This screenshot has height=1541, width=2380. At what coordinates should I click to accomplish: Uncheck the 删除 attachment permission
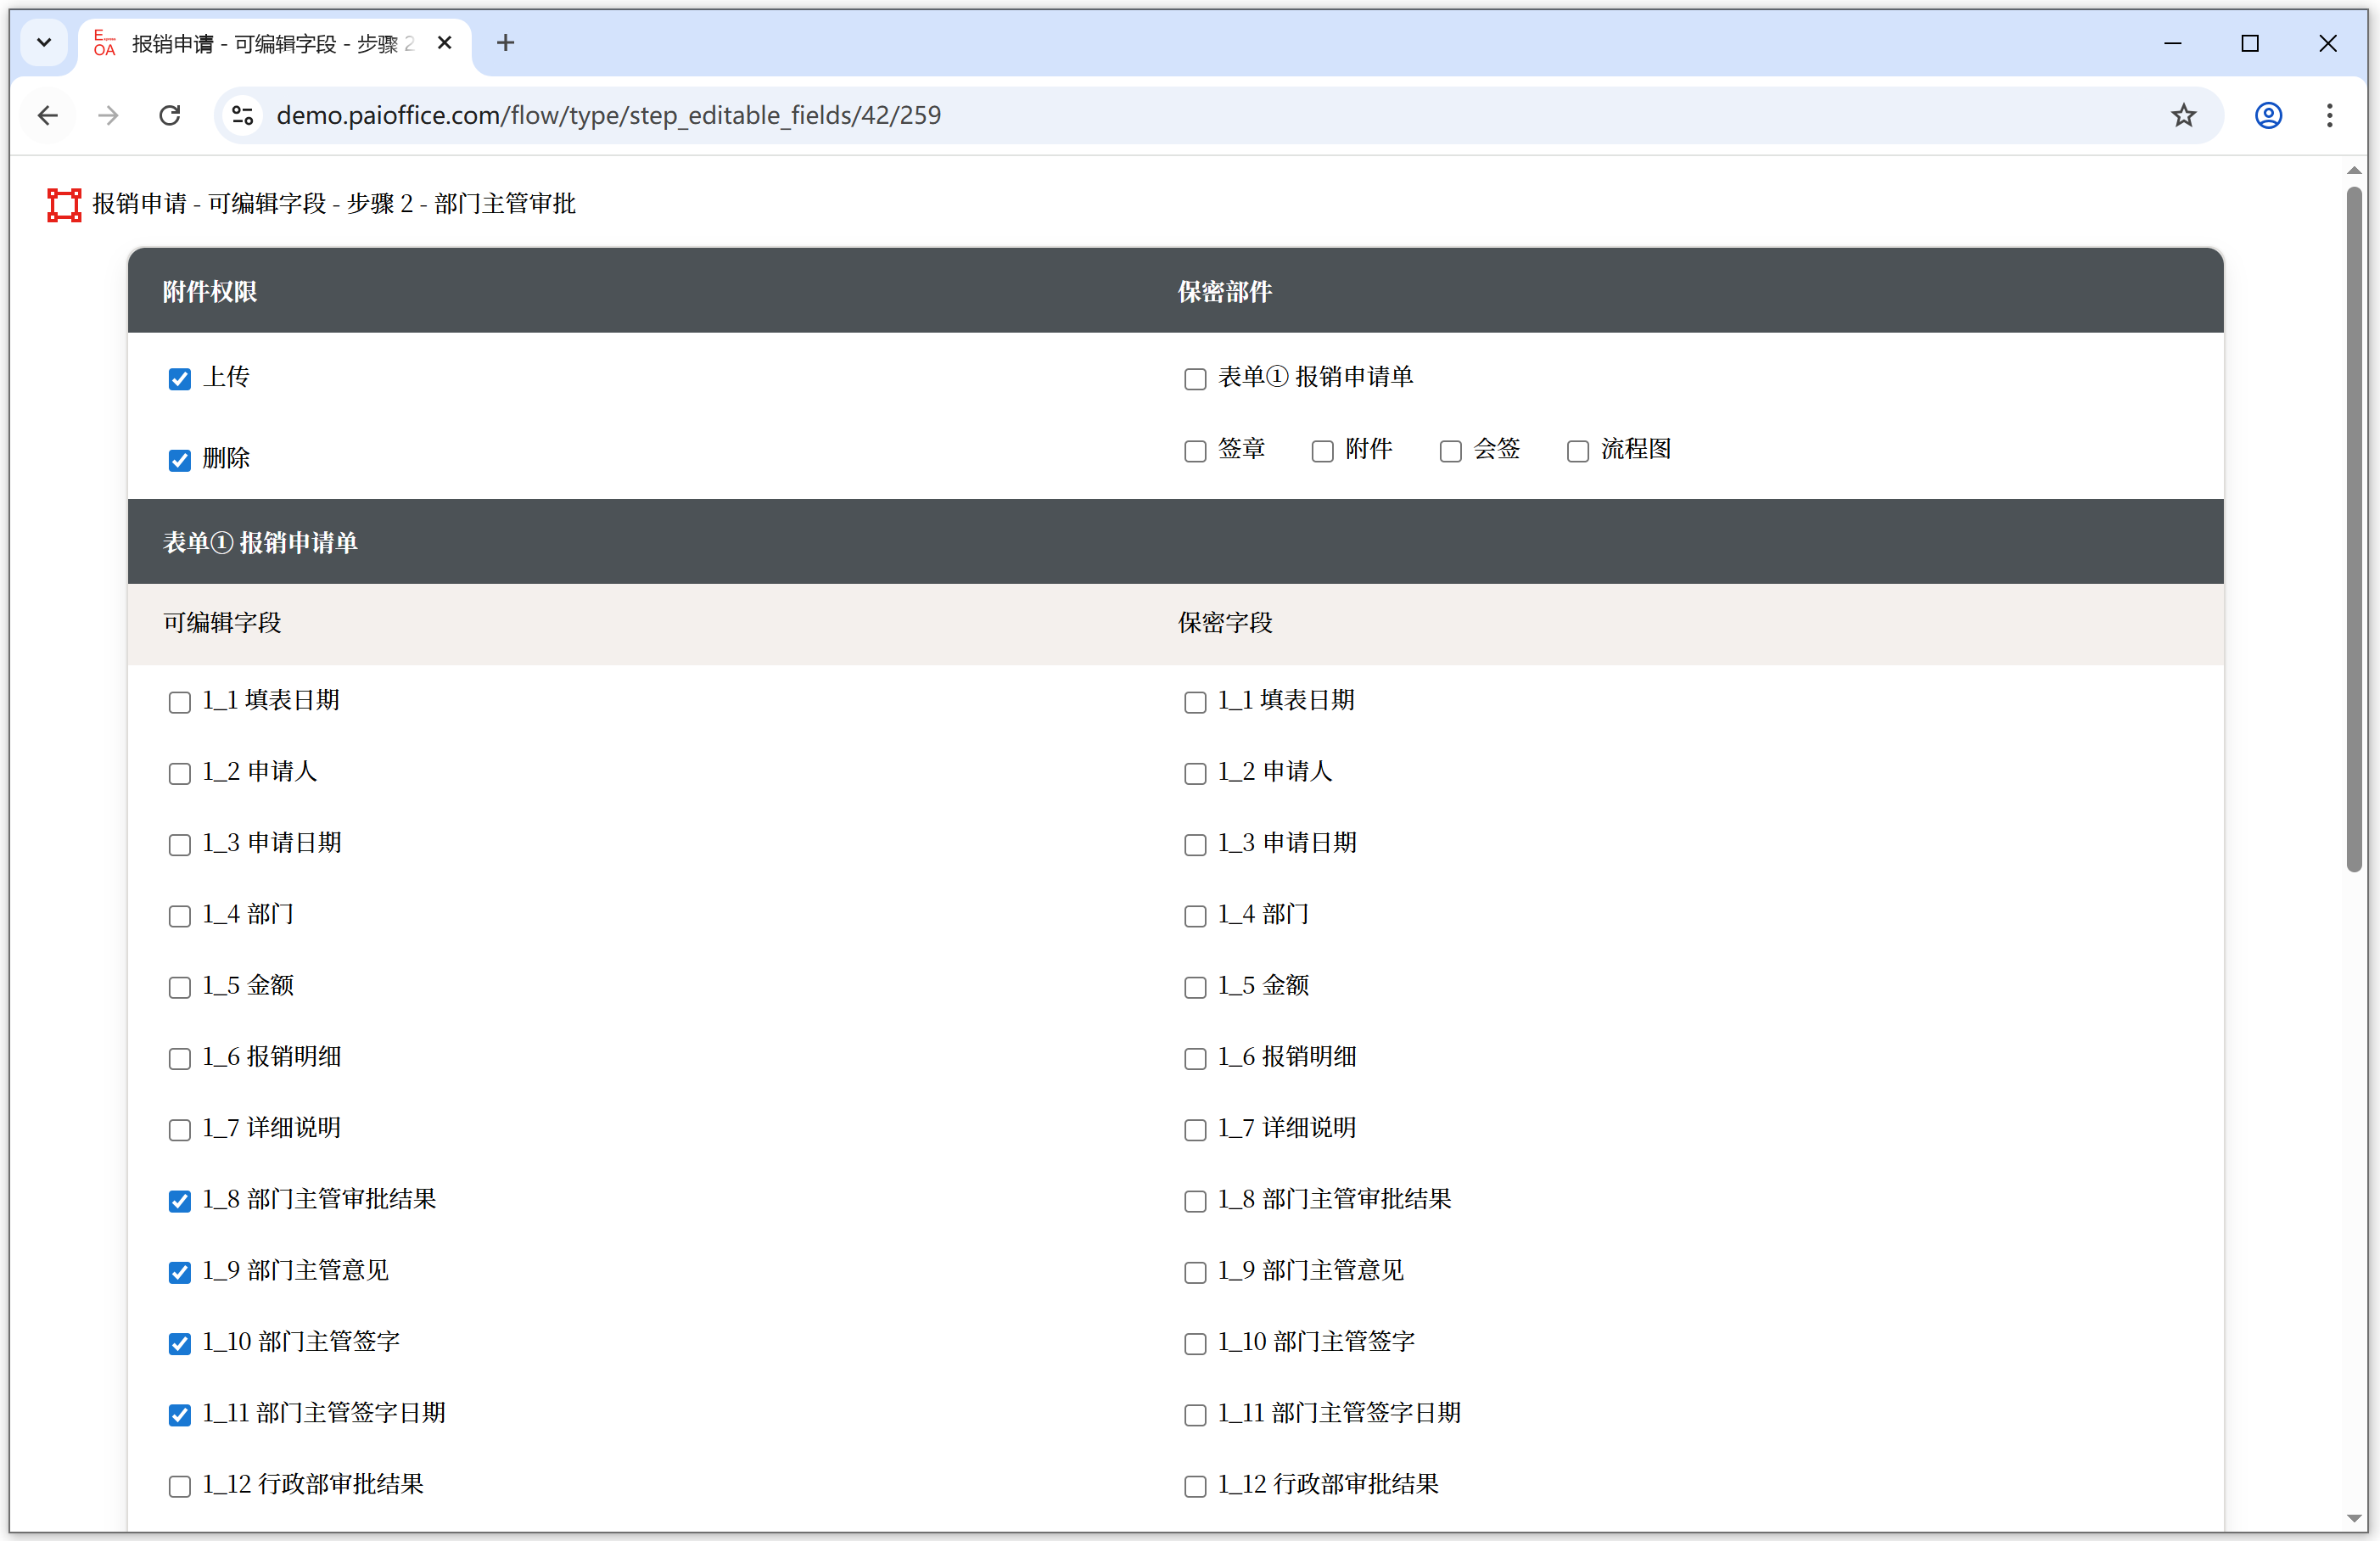(180, 460)
